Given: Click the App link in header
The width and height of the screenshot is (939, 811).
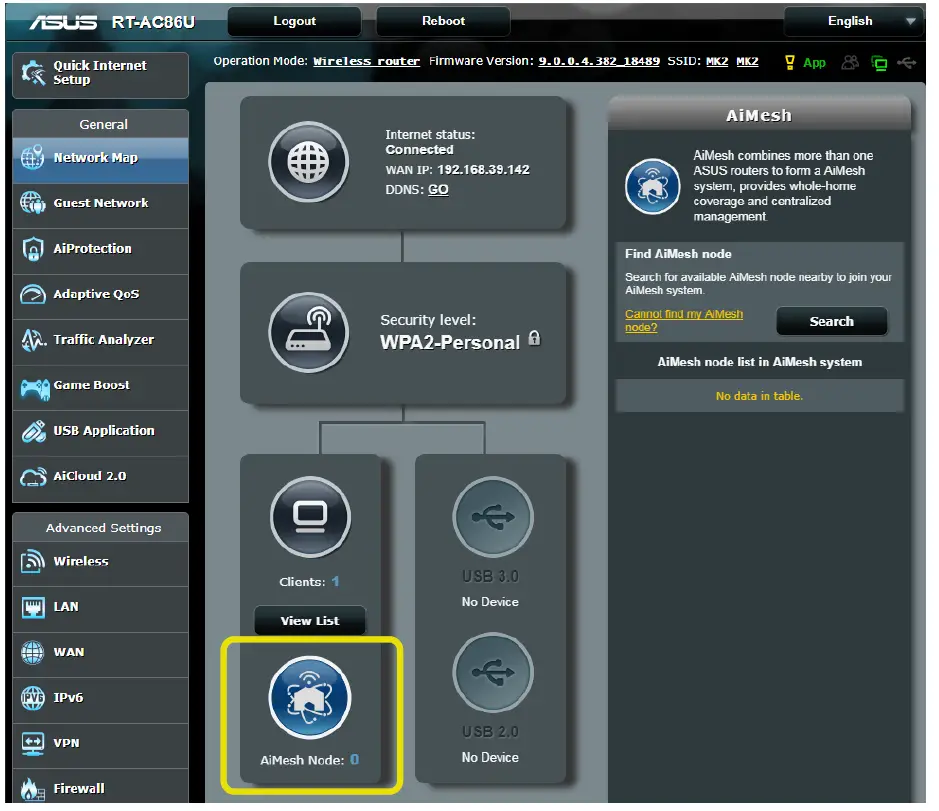Looking at the screenshot, I should (814, 63).
